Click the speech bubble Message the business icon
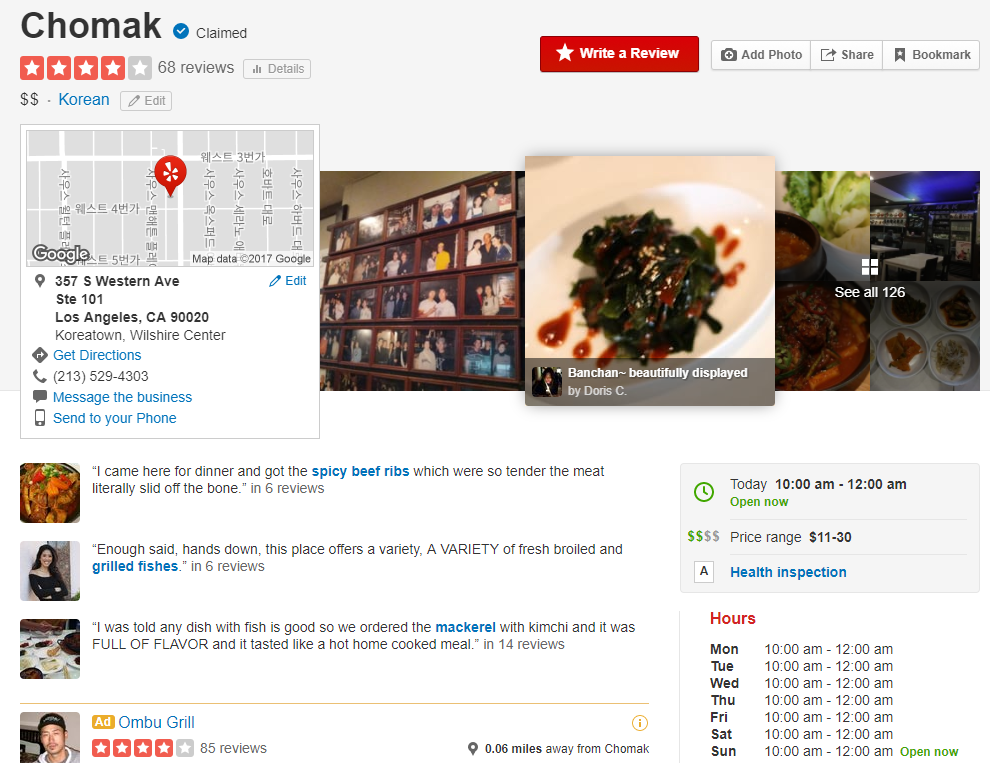The image size is (990, 763). coord(40,397)
